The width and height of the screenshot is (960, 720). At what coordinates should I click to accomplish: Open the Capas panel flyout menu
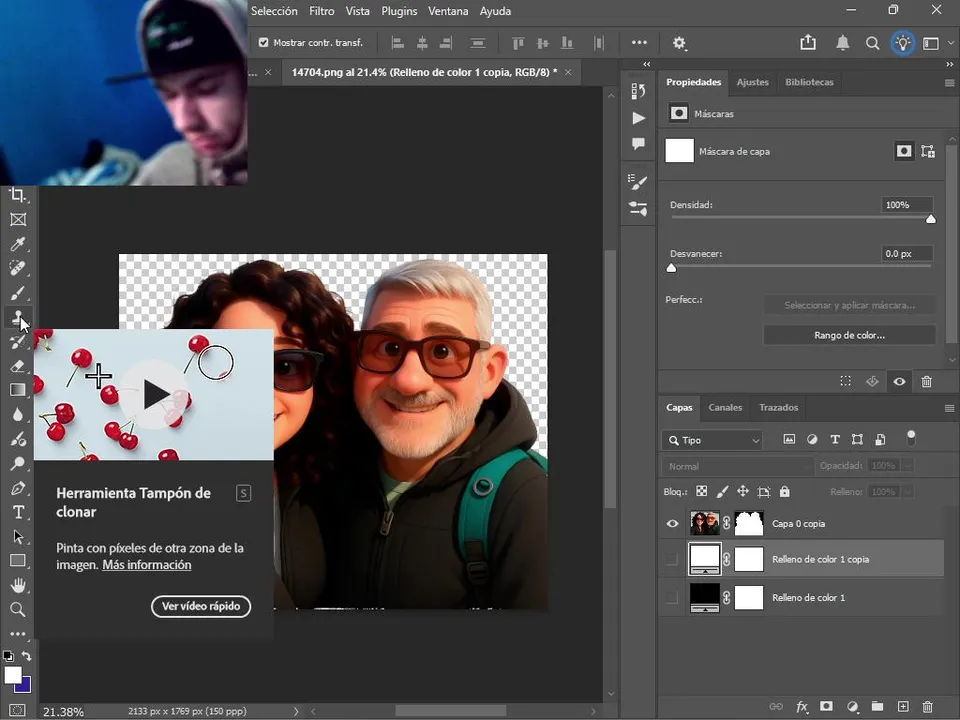coord(949,408)
